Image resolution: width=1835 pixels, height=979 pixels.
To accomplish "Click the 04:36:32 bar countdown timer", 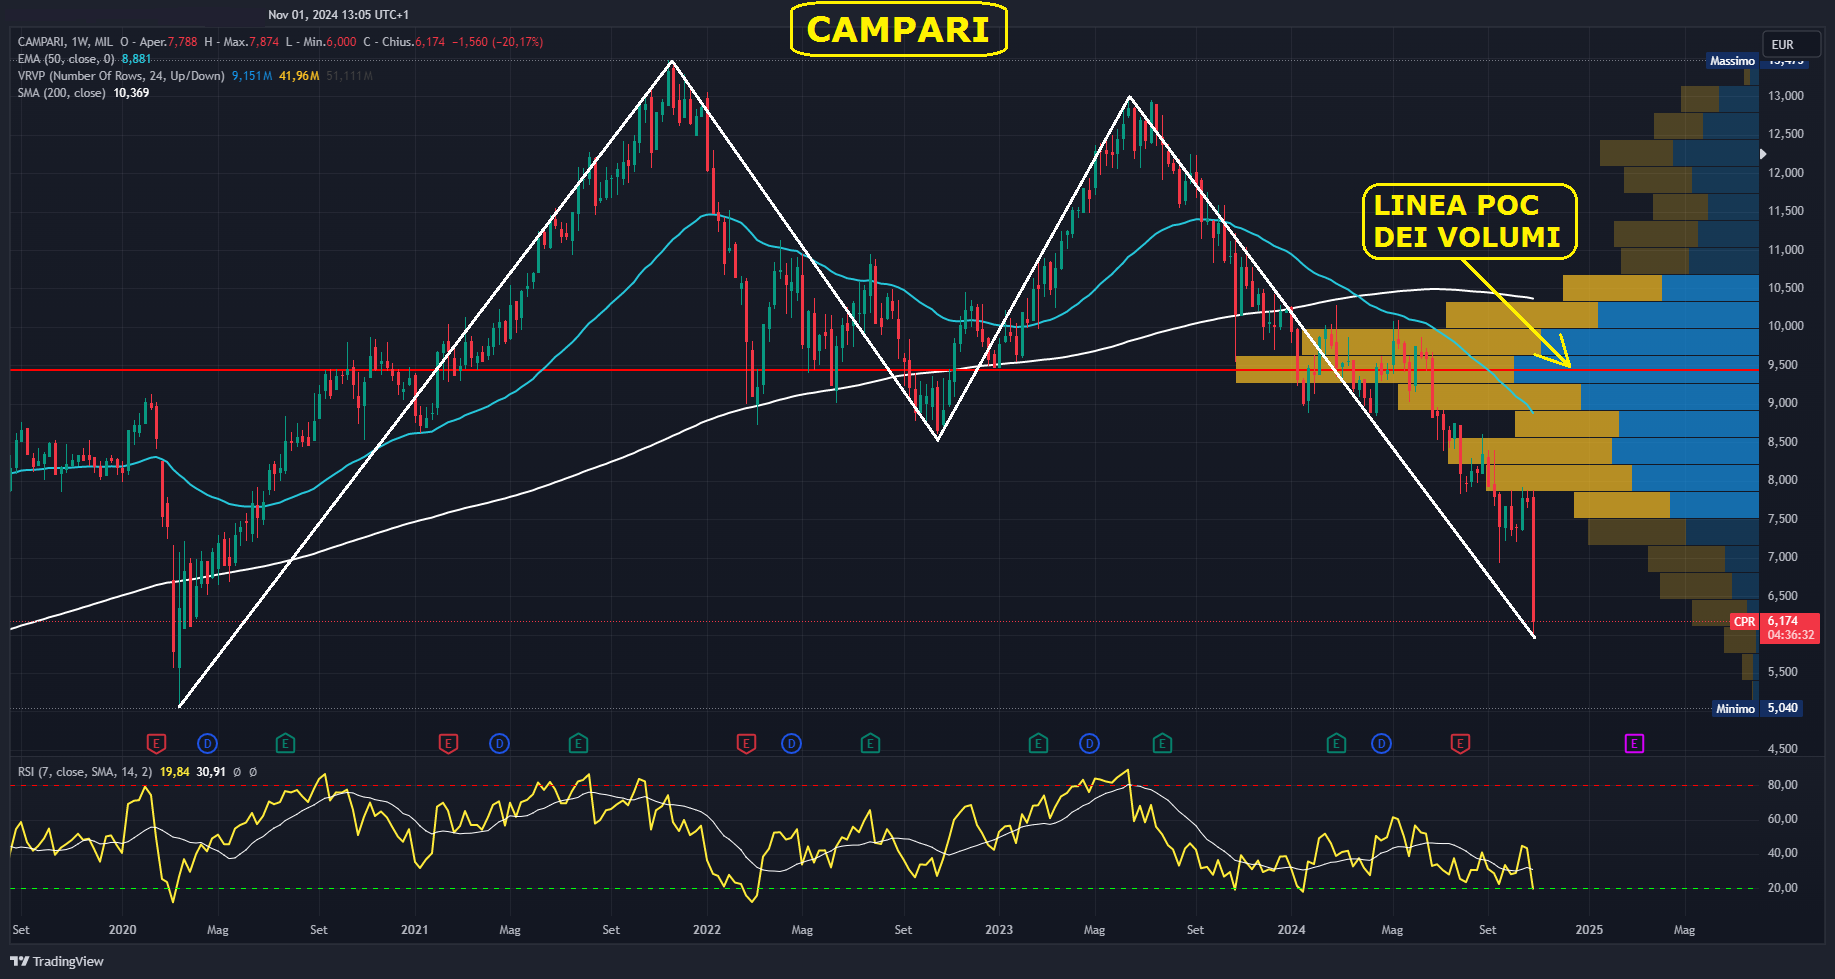I will (1790, 635).
